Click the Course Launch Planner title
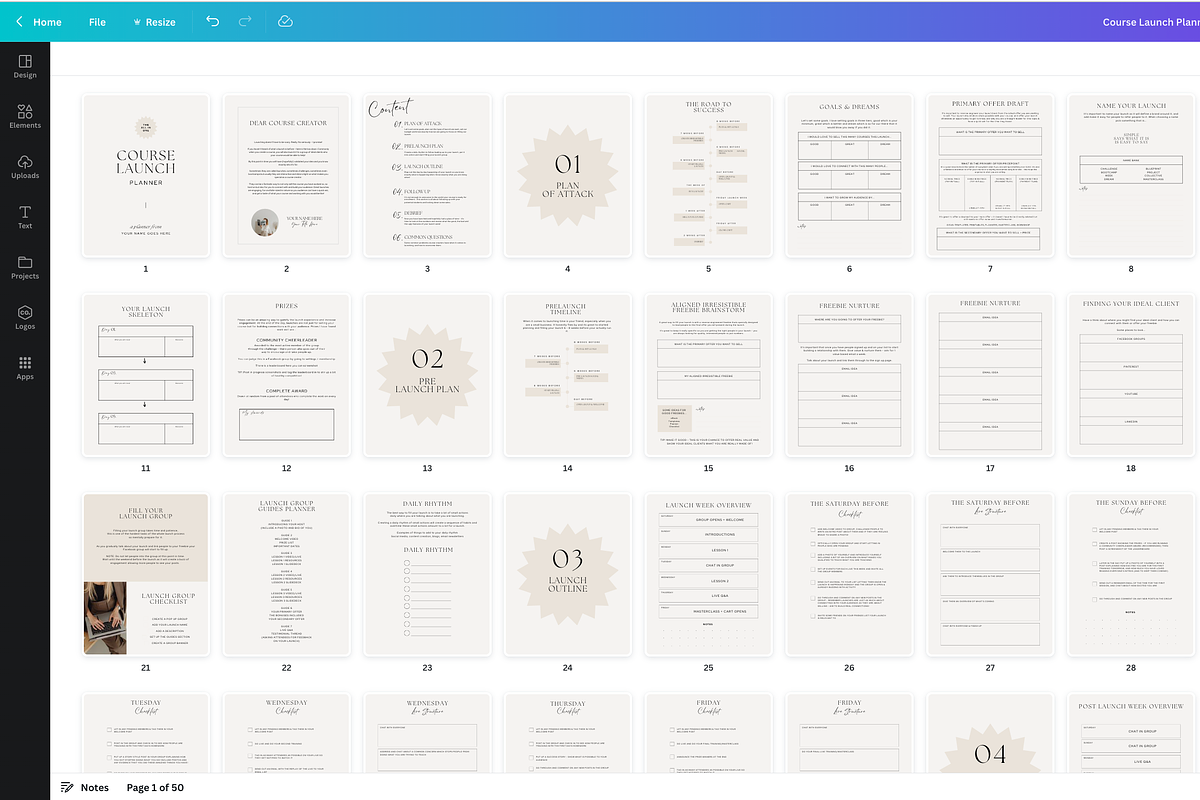 (1150, 22)
